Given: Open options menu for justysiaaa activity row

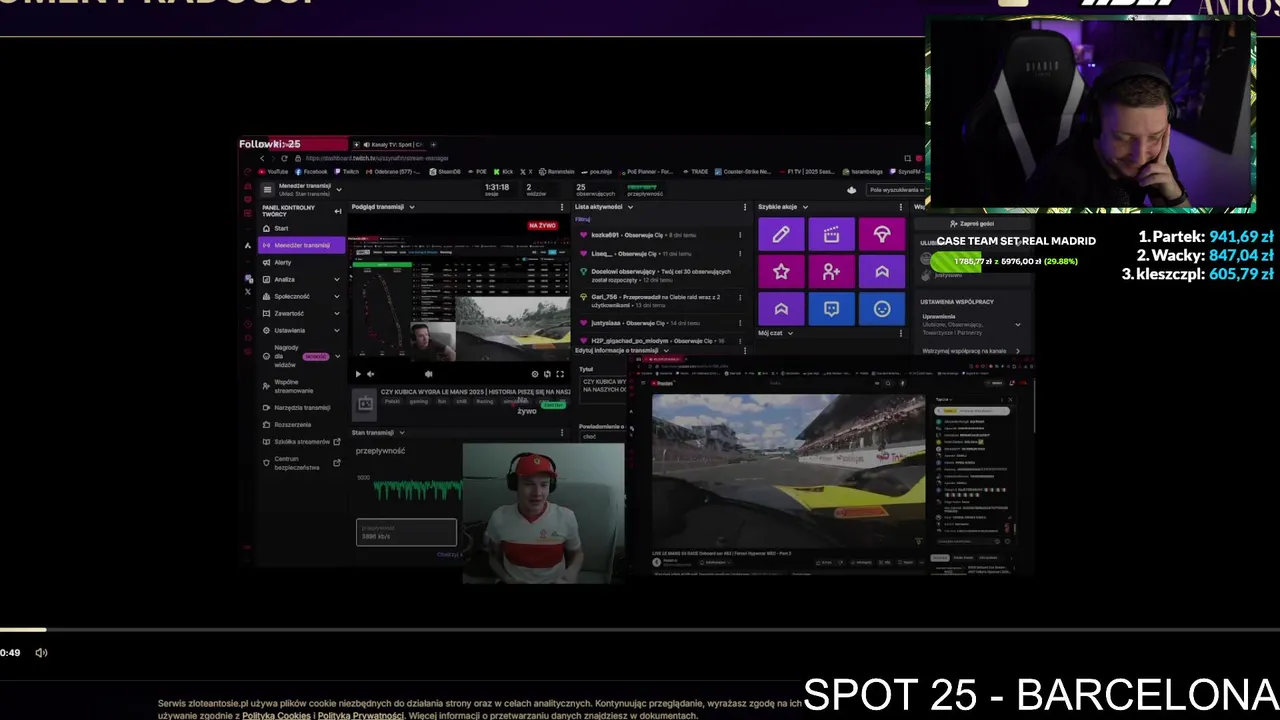Looking at the screenshot, I should pyautogui.click(x=740, y=323).
